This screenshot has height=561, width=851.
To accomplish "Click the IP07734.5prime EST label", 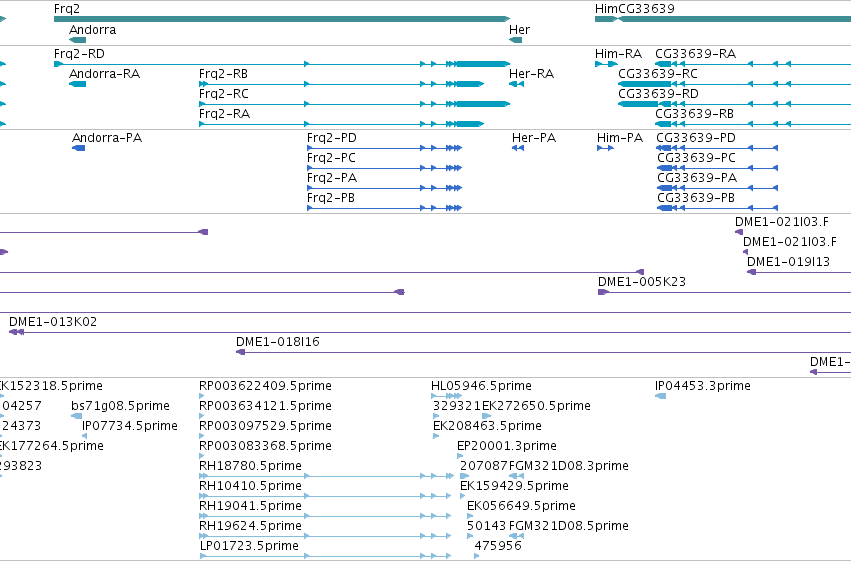I will tap(130, 426).
